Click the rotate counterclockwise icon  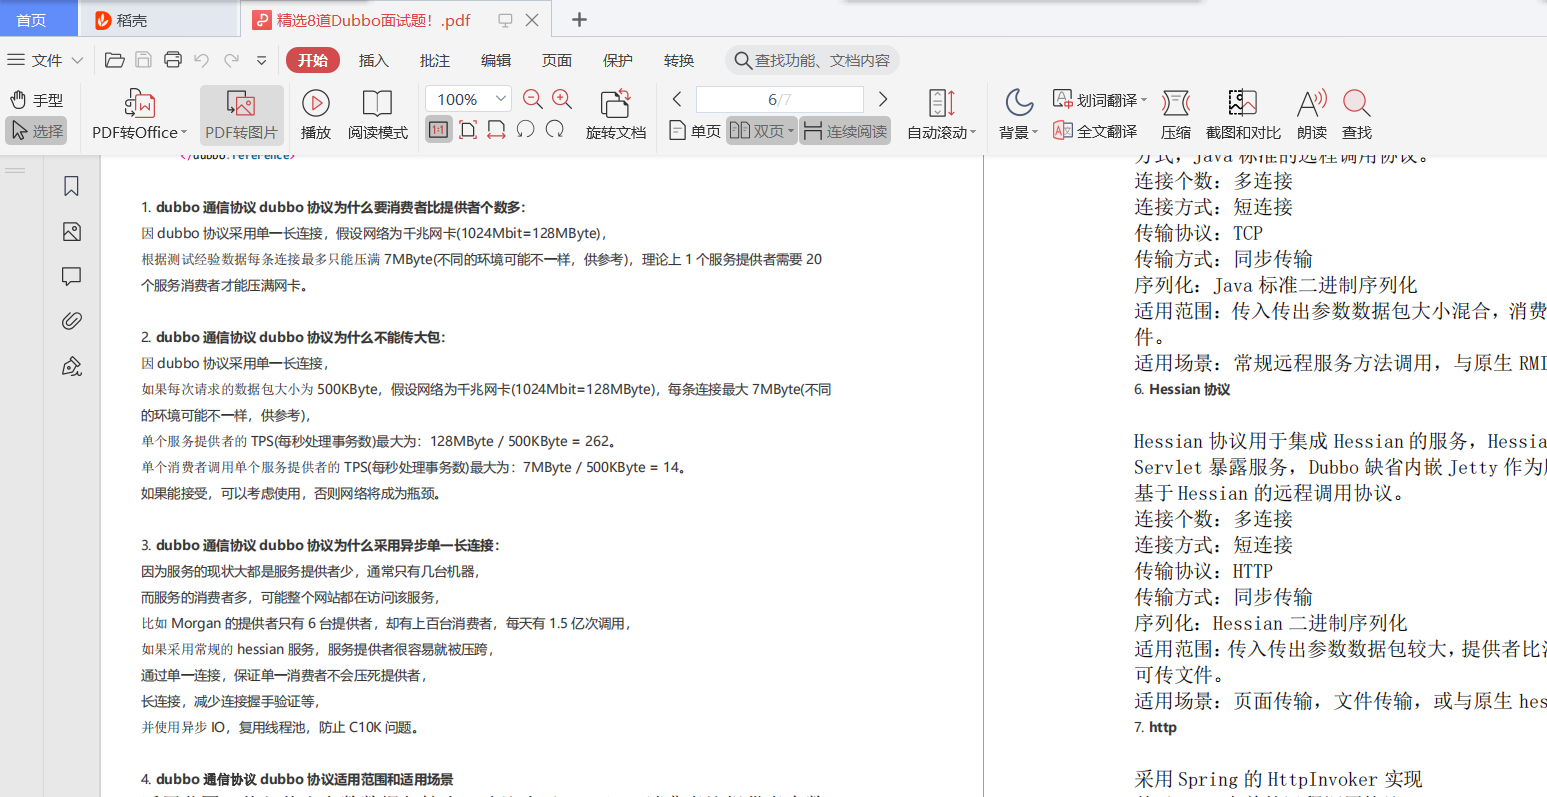pyautogui.click(x=526, y=130)
